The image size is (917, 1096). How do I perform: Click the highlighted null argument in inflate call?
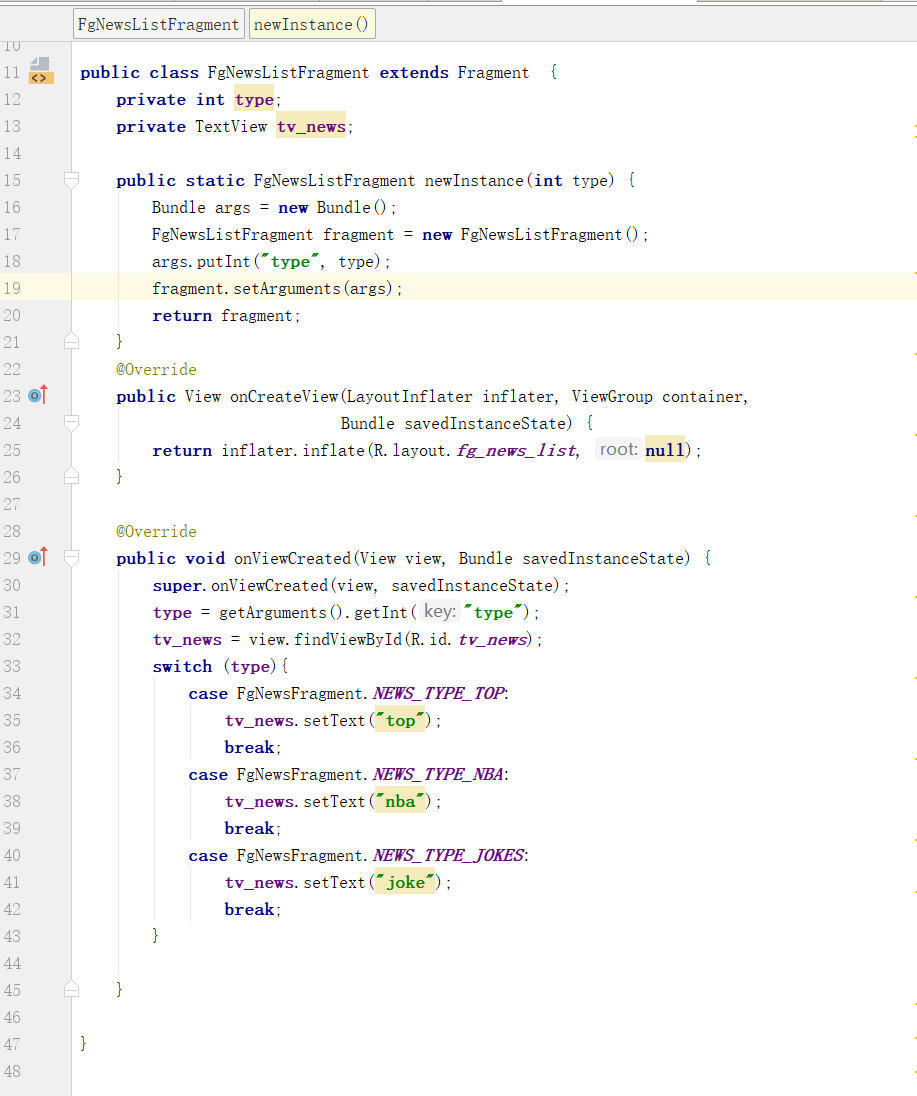(665, 450)
